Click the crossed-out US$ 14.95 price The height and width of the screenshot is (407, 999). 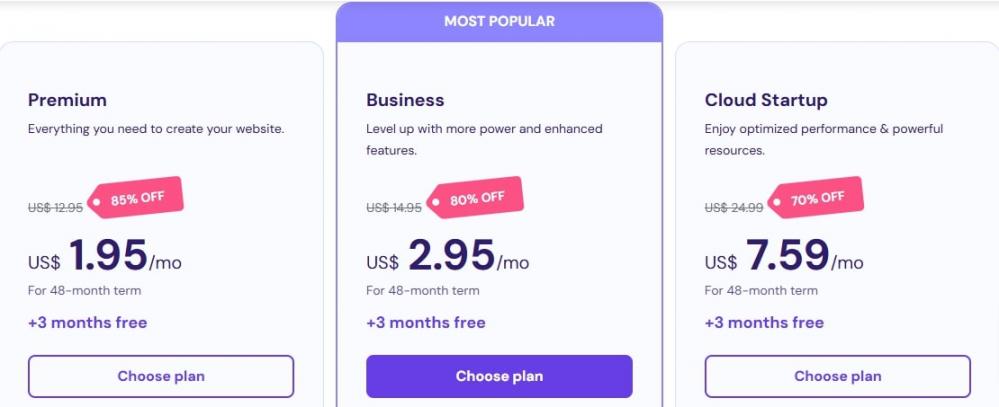394,207
